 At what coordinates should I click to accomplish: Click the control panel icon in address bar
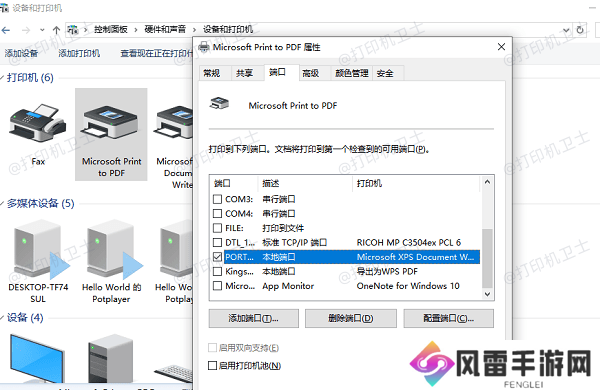pyautogui.click(x=73, y=29)
